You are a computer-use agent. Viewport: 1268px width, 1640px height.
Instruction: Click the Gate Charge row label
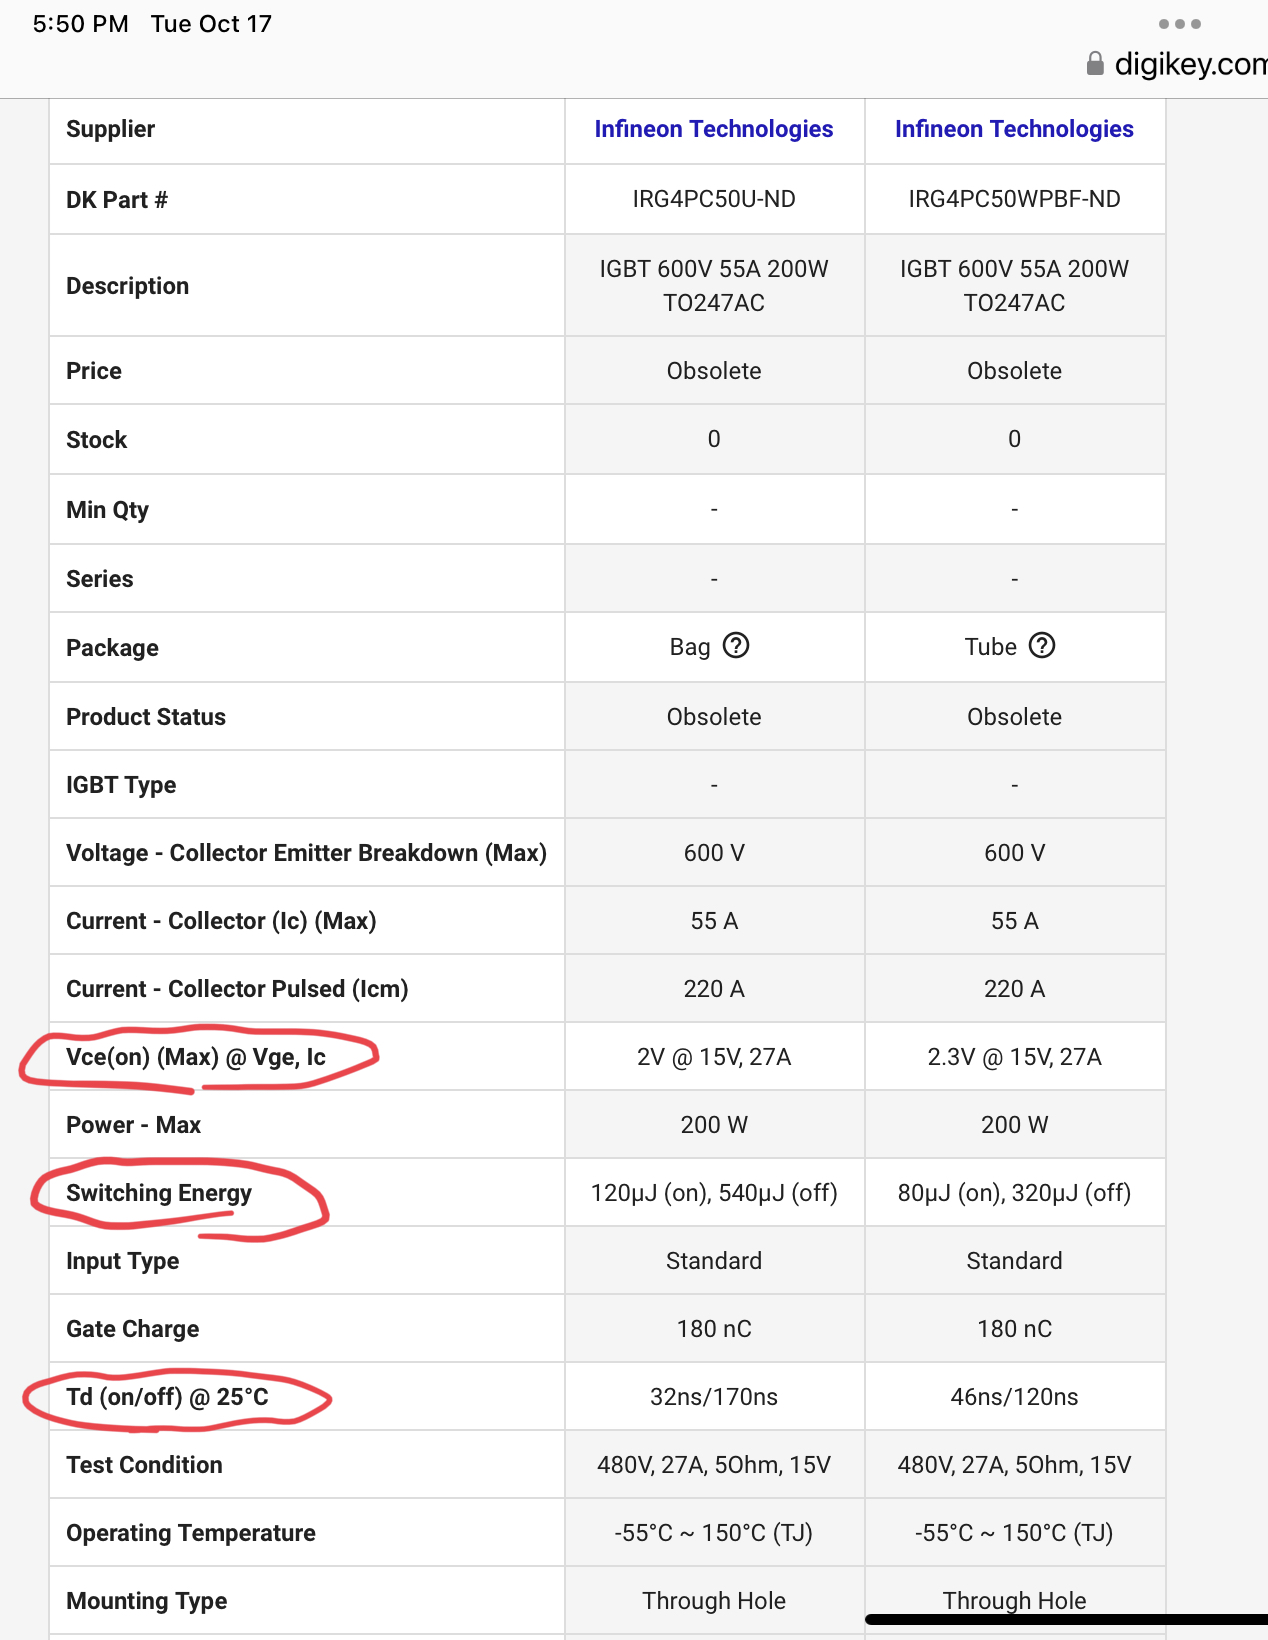tap(133, 1329)
